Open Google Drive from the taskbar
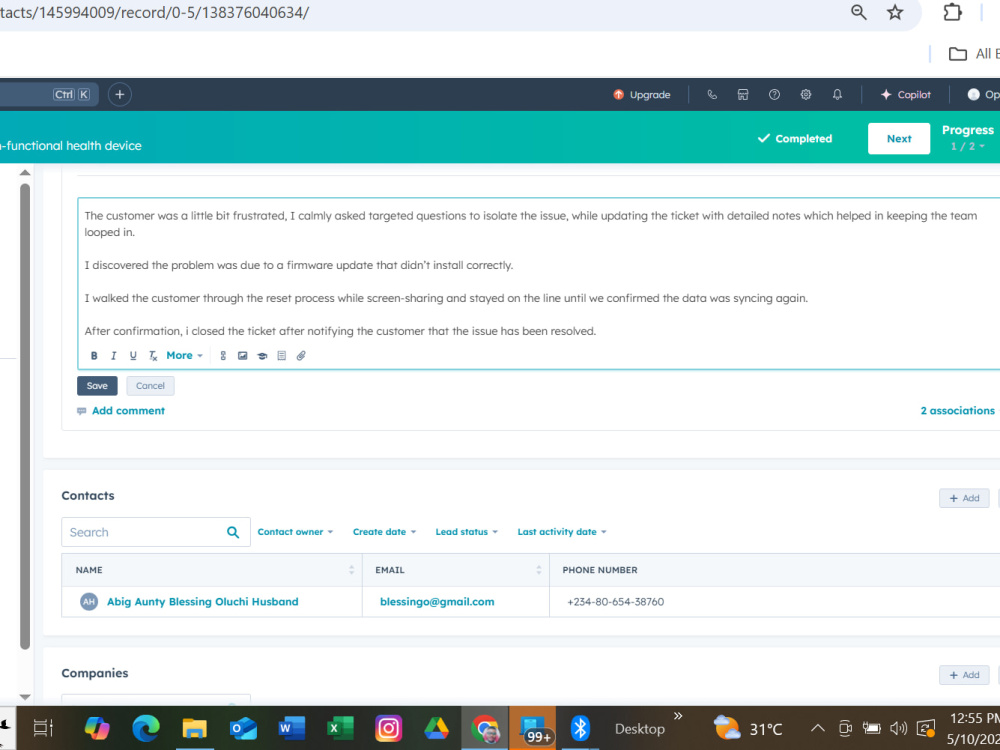The height and width of the screenshot is (750, 1000). pos(437,728)
